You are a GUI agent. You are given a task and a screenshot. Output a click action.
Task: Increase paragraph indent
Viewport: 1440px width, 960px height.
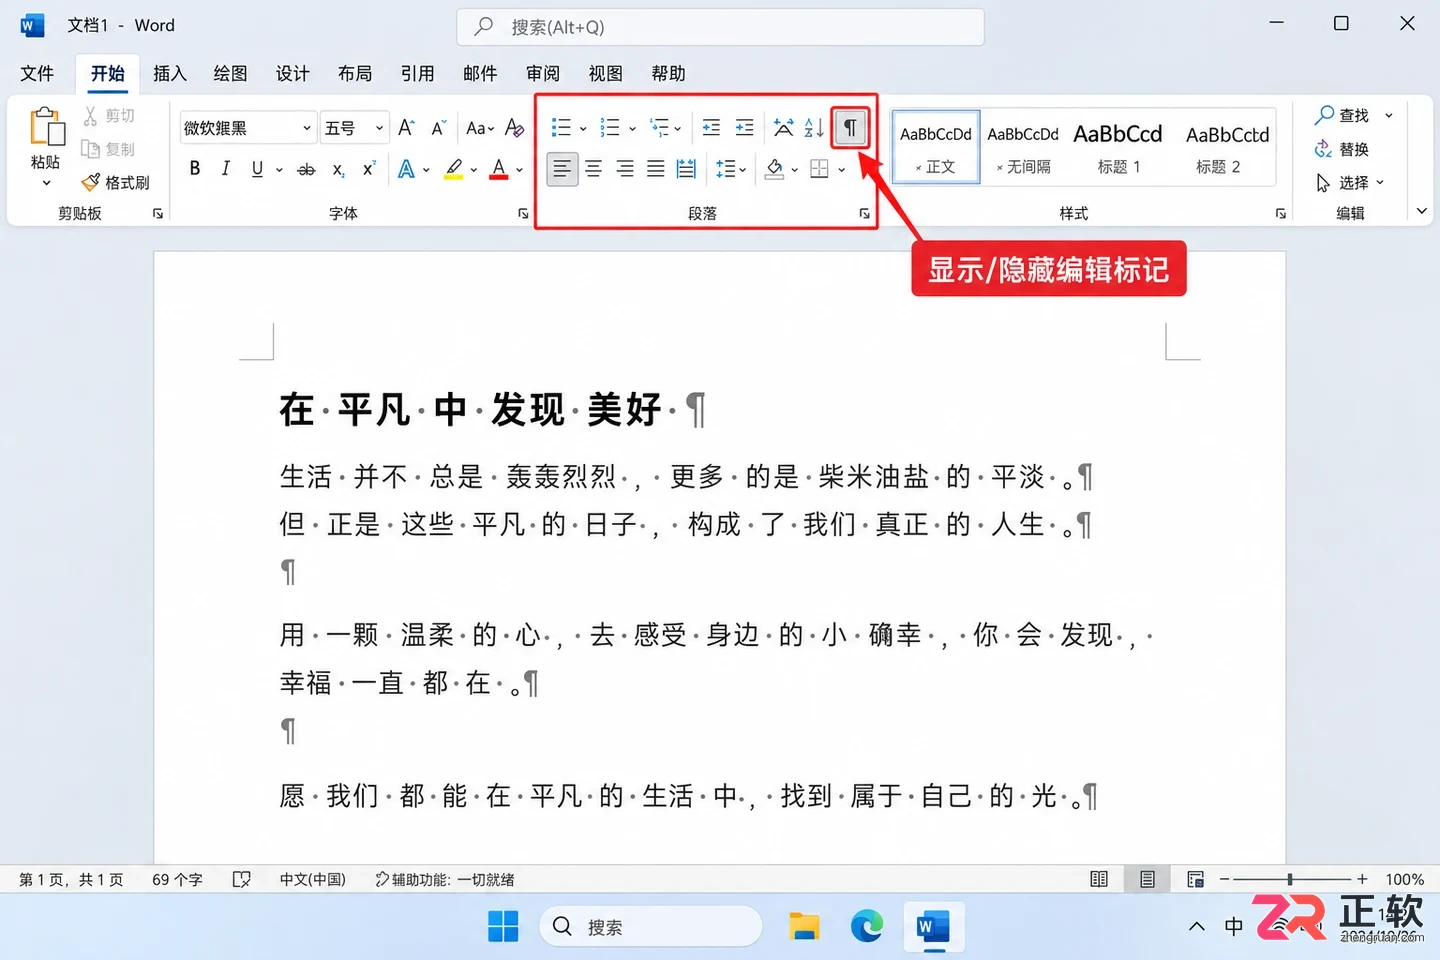click(745, 127)
